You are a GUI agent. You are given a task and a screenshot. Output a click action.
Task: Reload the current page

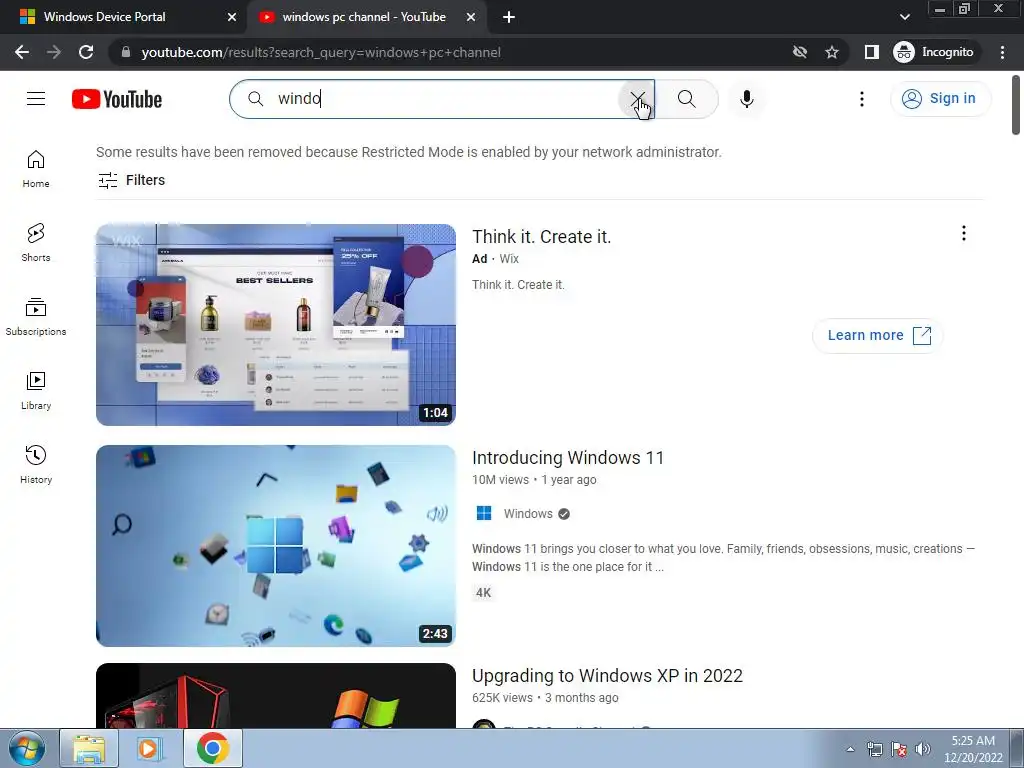tap(86, 52)
